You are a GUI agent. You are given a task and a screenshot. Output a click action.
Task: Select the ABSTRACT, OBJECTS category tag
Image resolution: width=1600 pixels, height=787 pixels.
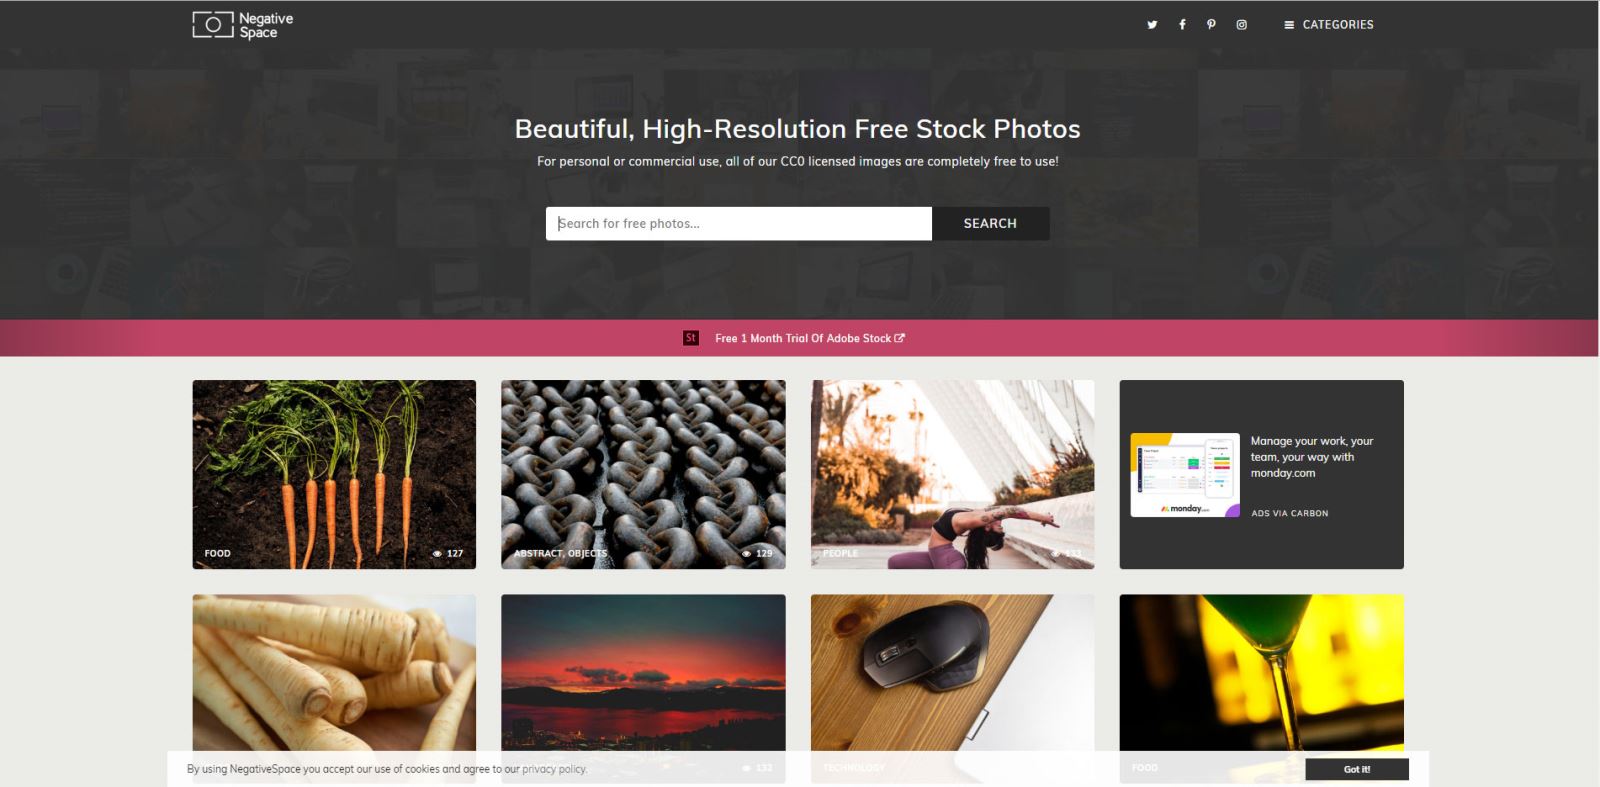tap(560, 553)
